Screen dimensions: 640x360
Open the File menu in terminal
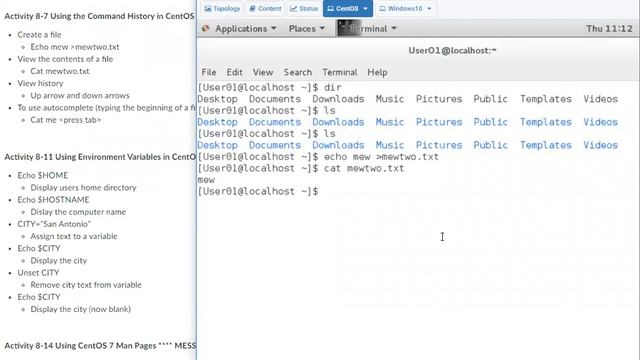pos(209,72)
